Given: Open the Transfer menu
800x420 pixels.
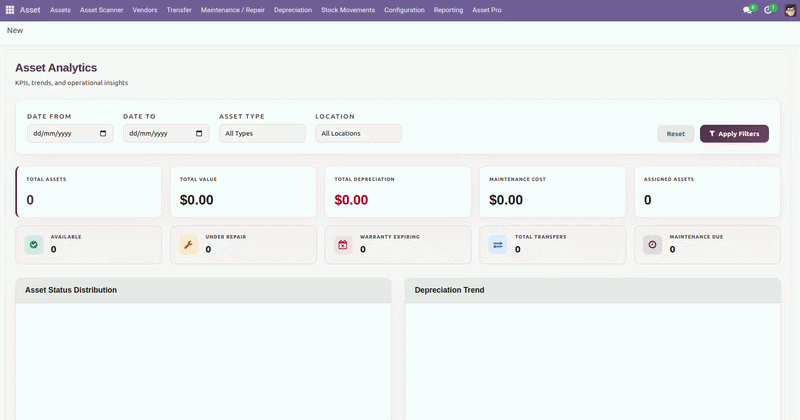Looking at the screenshot, I should (x=179, y=10).
